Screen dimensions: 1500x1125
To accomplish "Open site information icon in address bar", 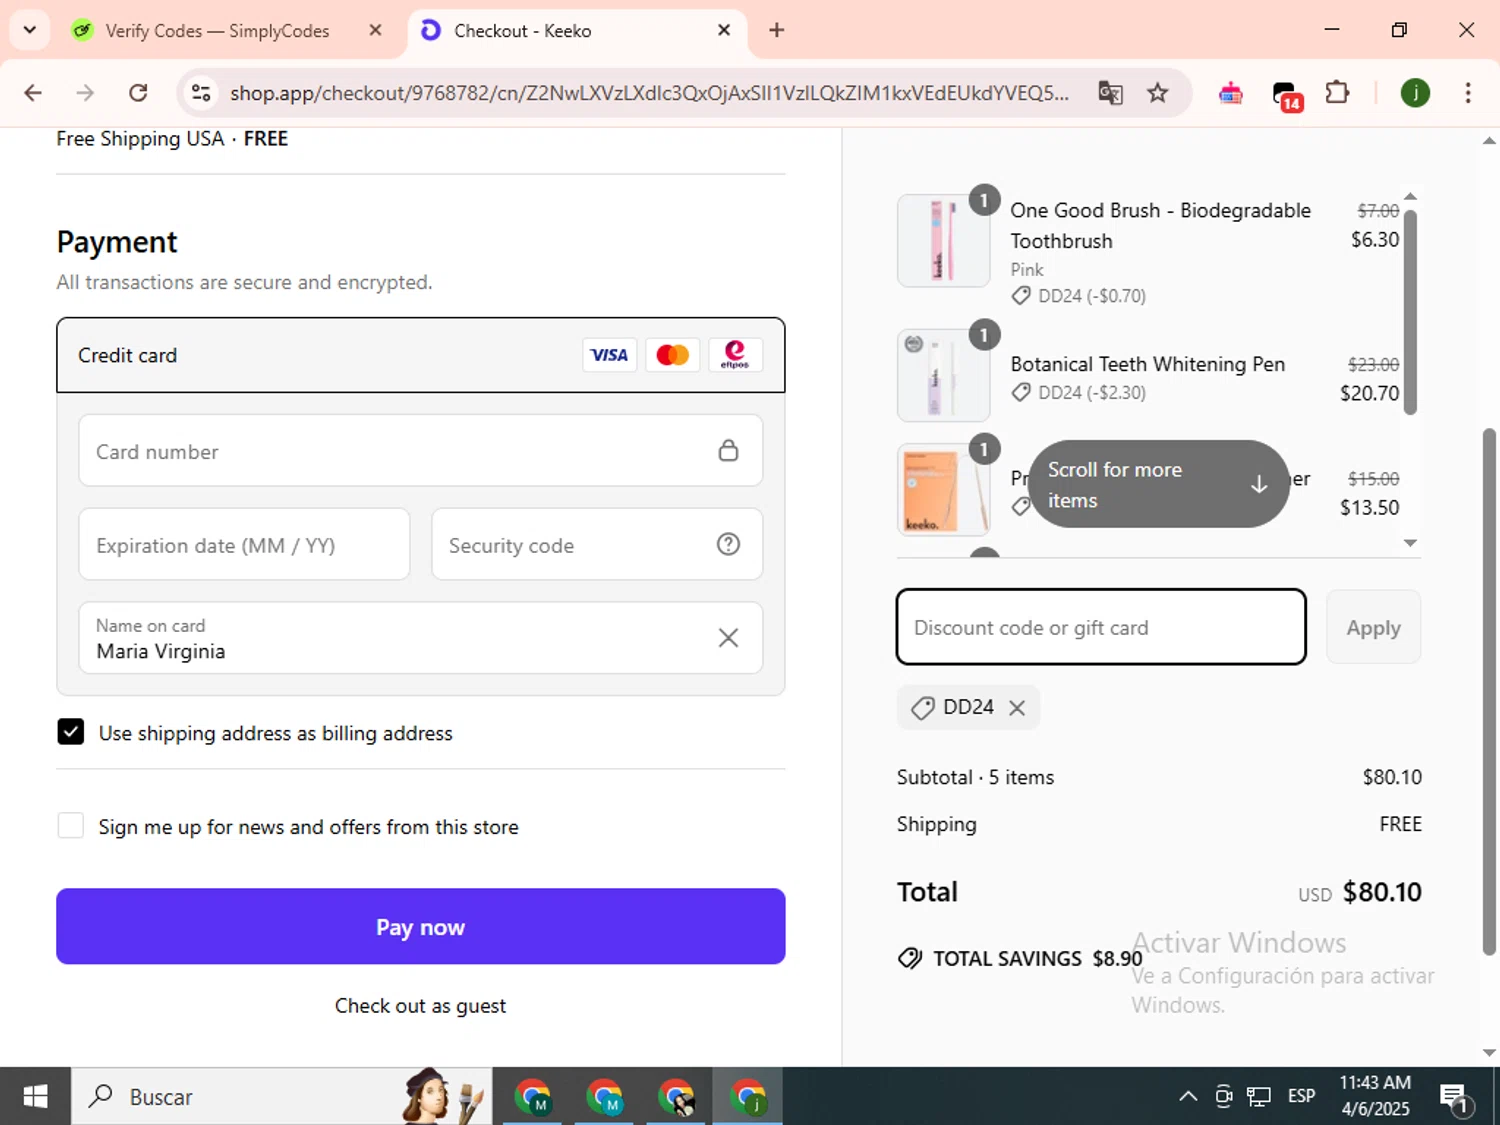I will click(201, 93).
